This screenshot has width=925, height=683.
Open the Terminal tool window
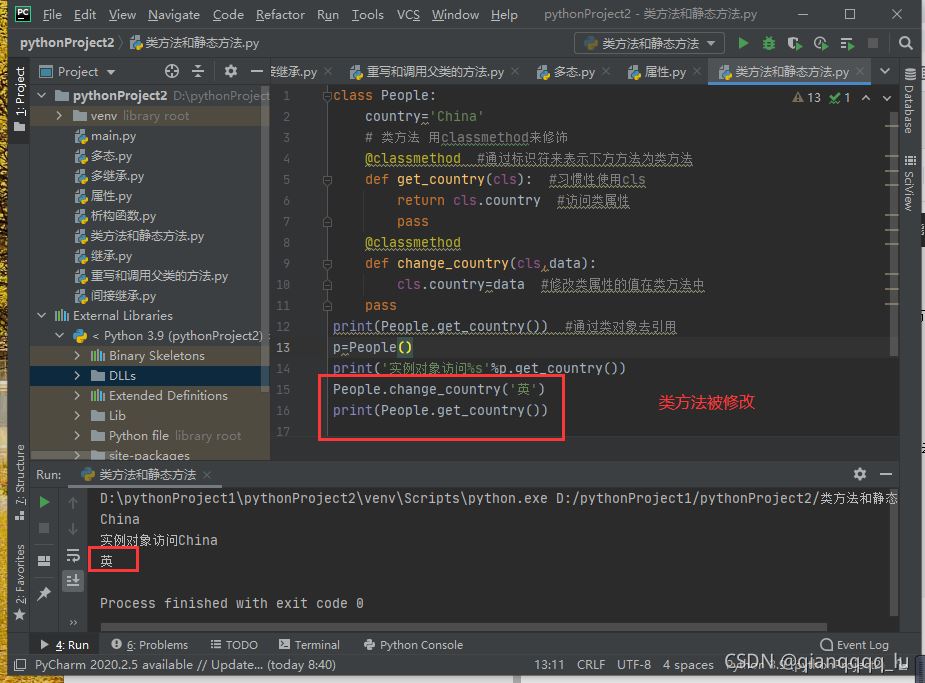(x=309, y=645)
